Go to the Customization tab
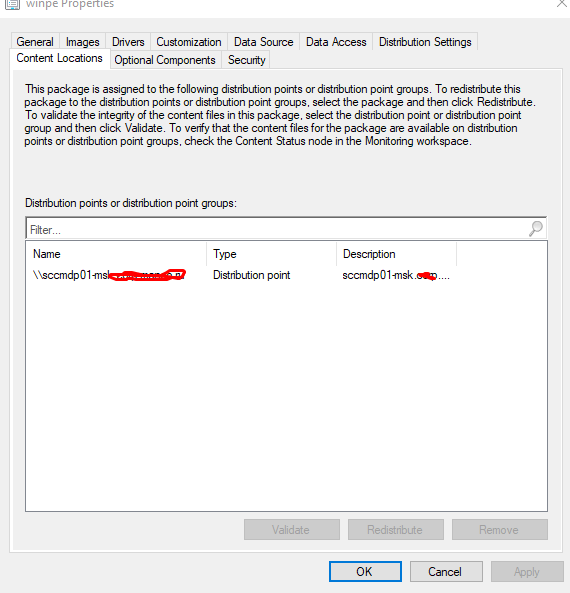 click(189, 42)
